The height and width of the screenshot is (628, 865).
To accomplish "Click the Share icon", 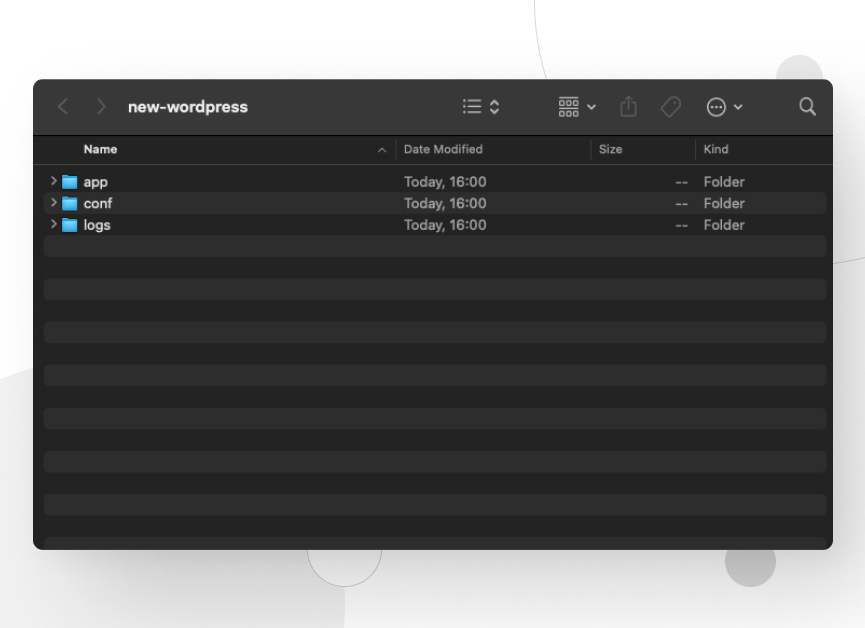I will [x=628, y=106].
